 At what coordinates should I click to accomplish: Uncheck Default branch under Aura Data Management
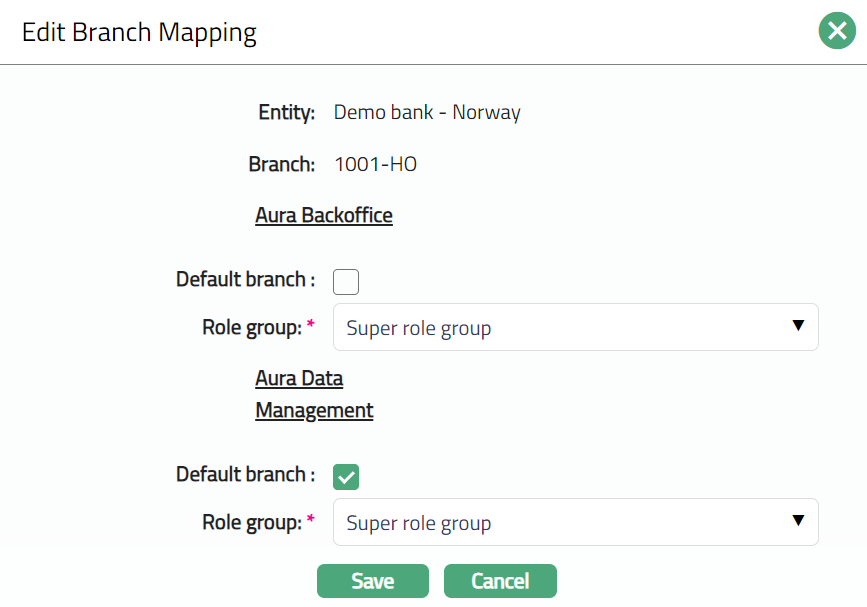pos(346,477)
